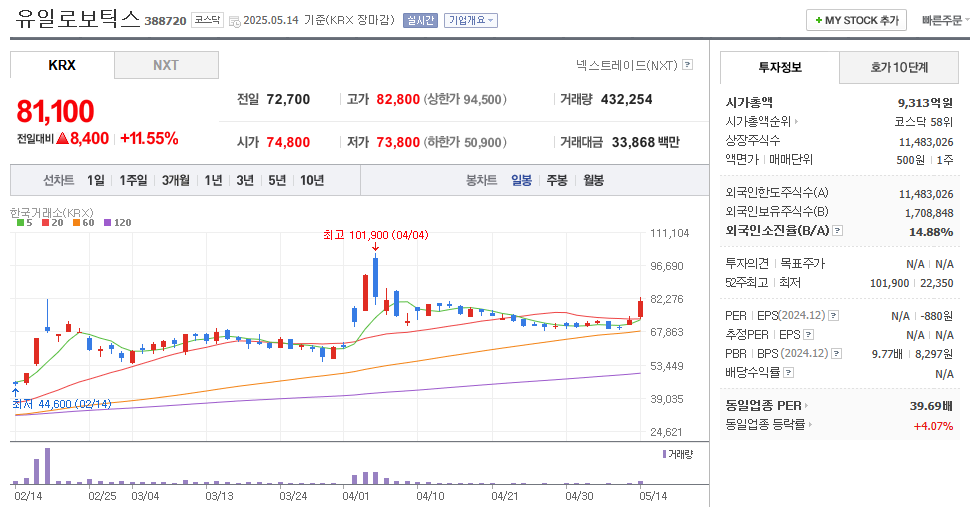The image size is (975, 507).
Task: Open the 호가10단계 tab
Action: pyautogui.click(x=899, y=67)
